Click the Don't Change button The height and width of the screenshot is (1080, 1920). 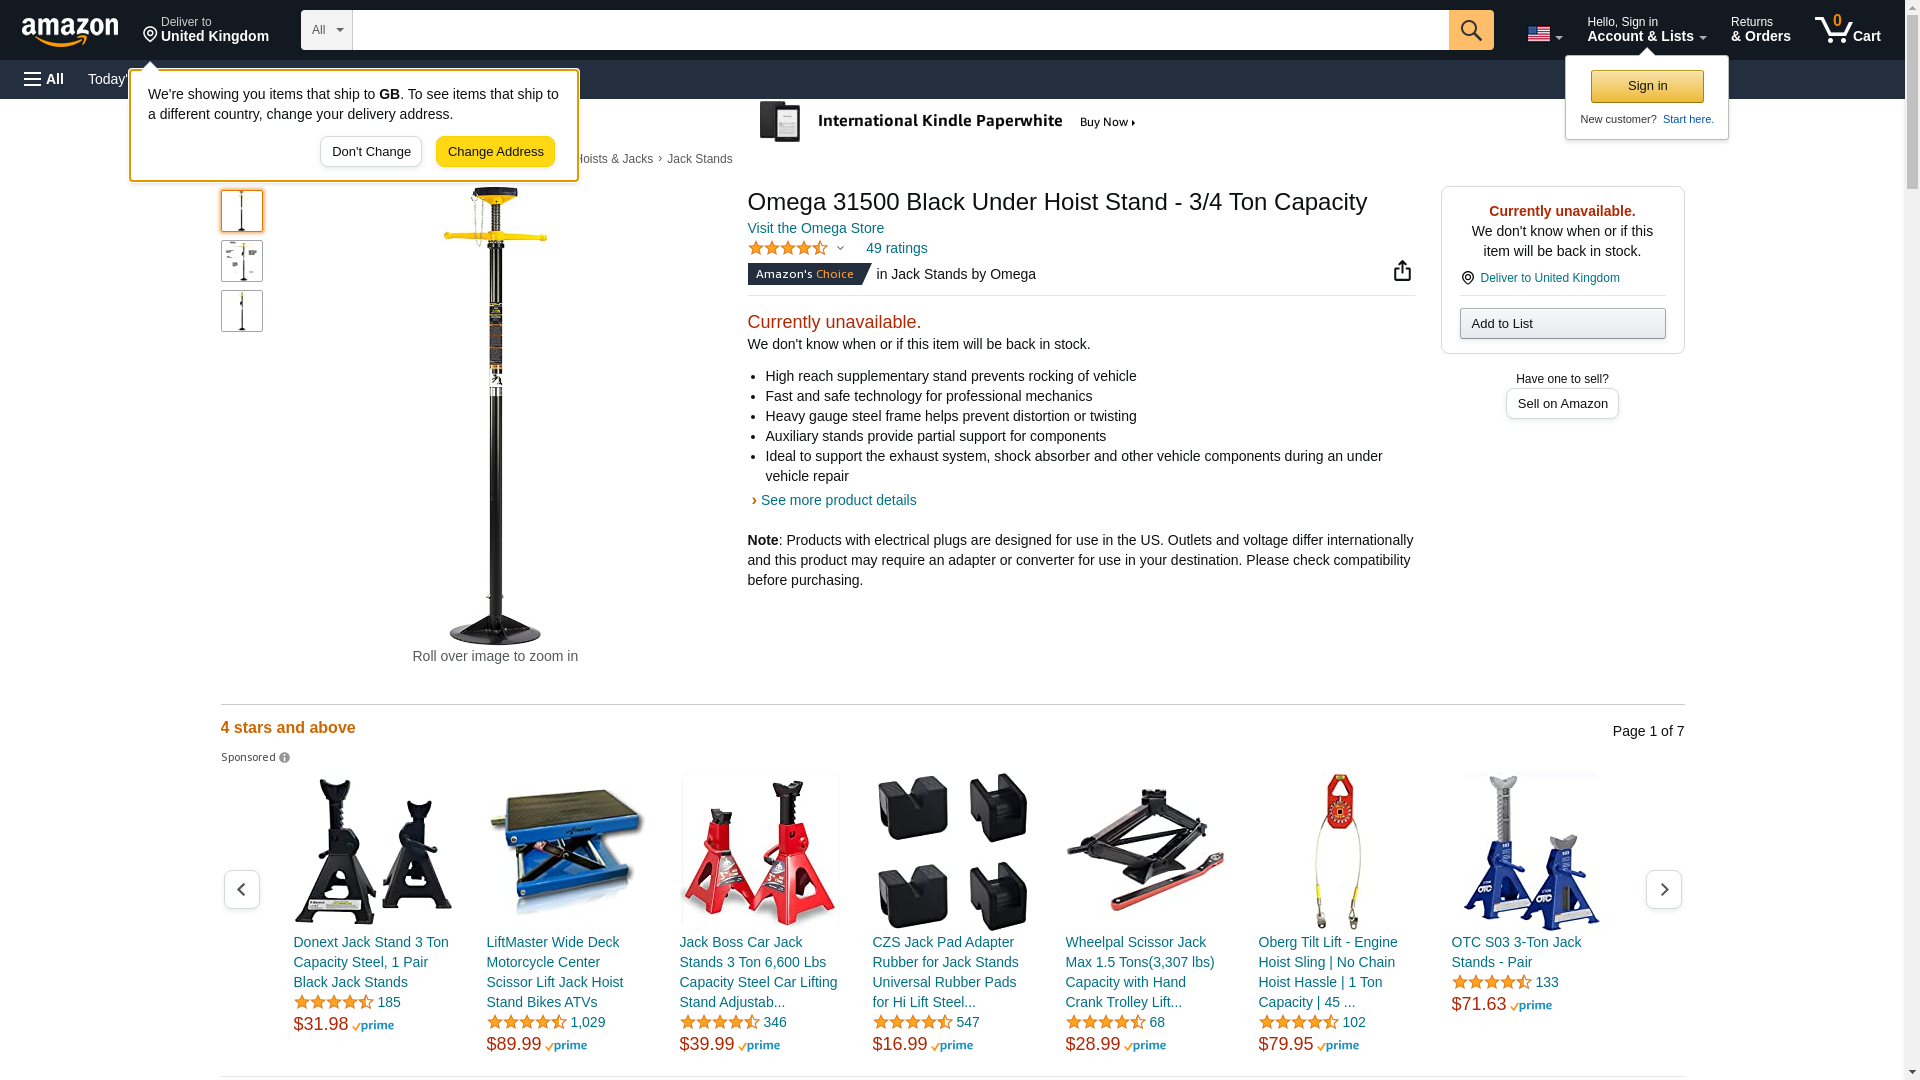point(371,152)
